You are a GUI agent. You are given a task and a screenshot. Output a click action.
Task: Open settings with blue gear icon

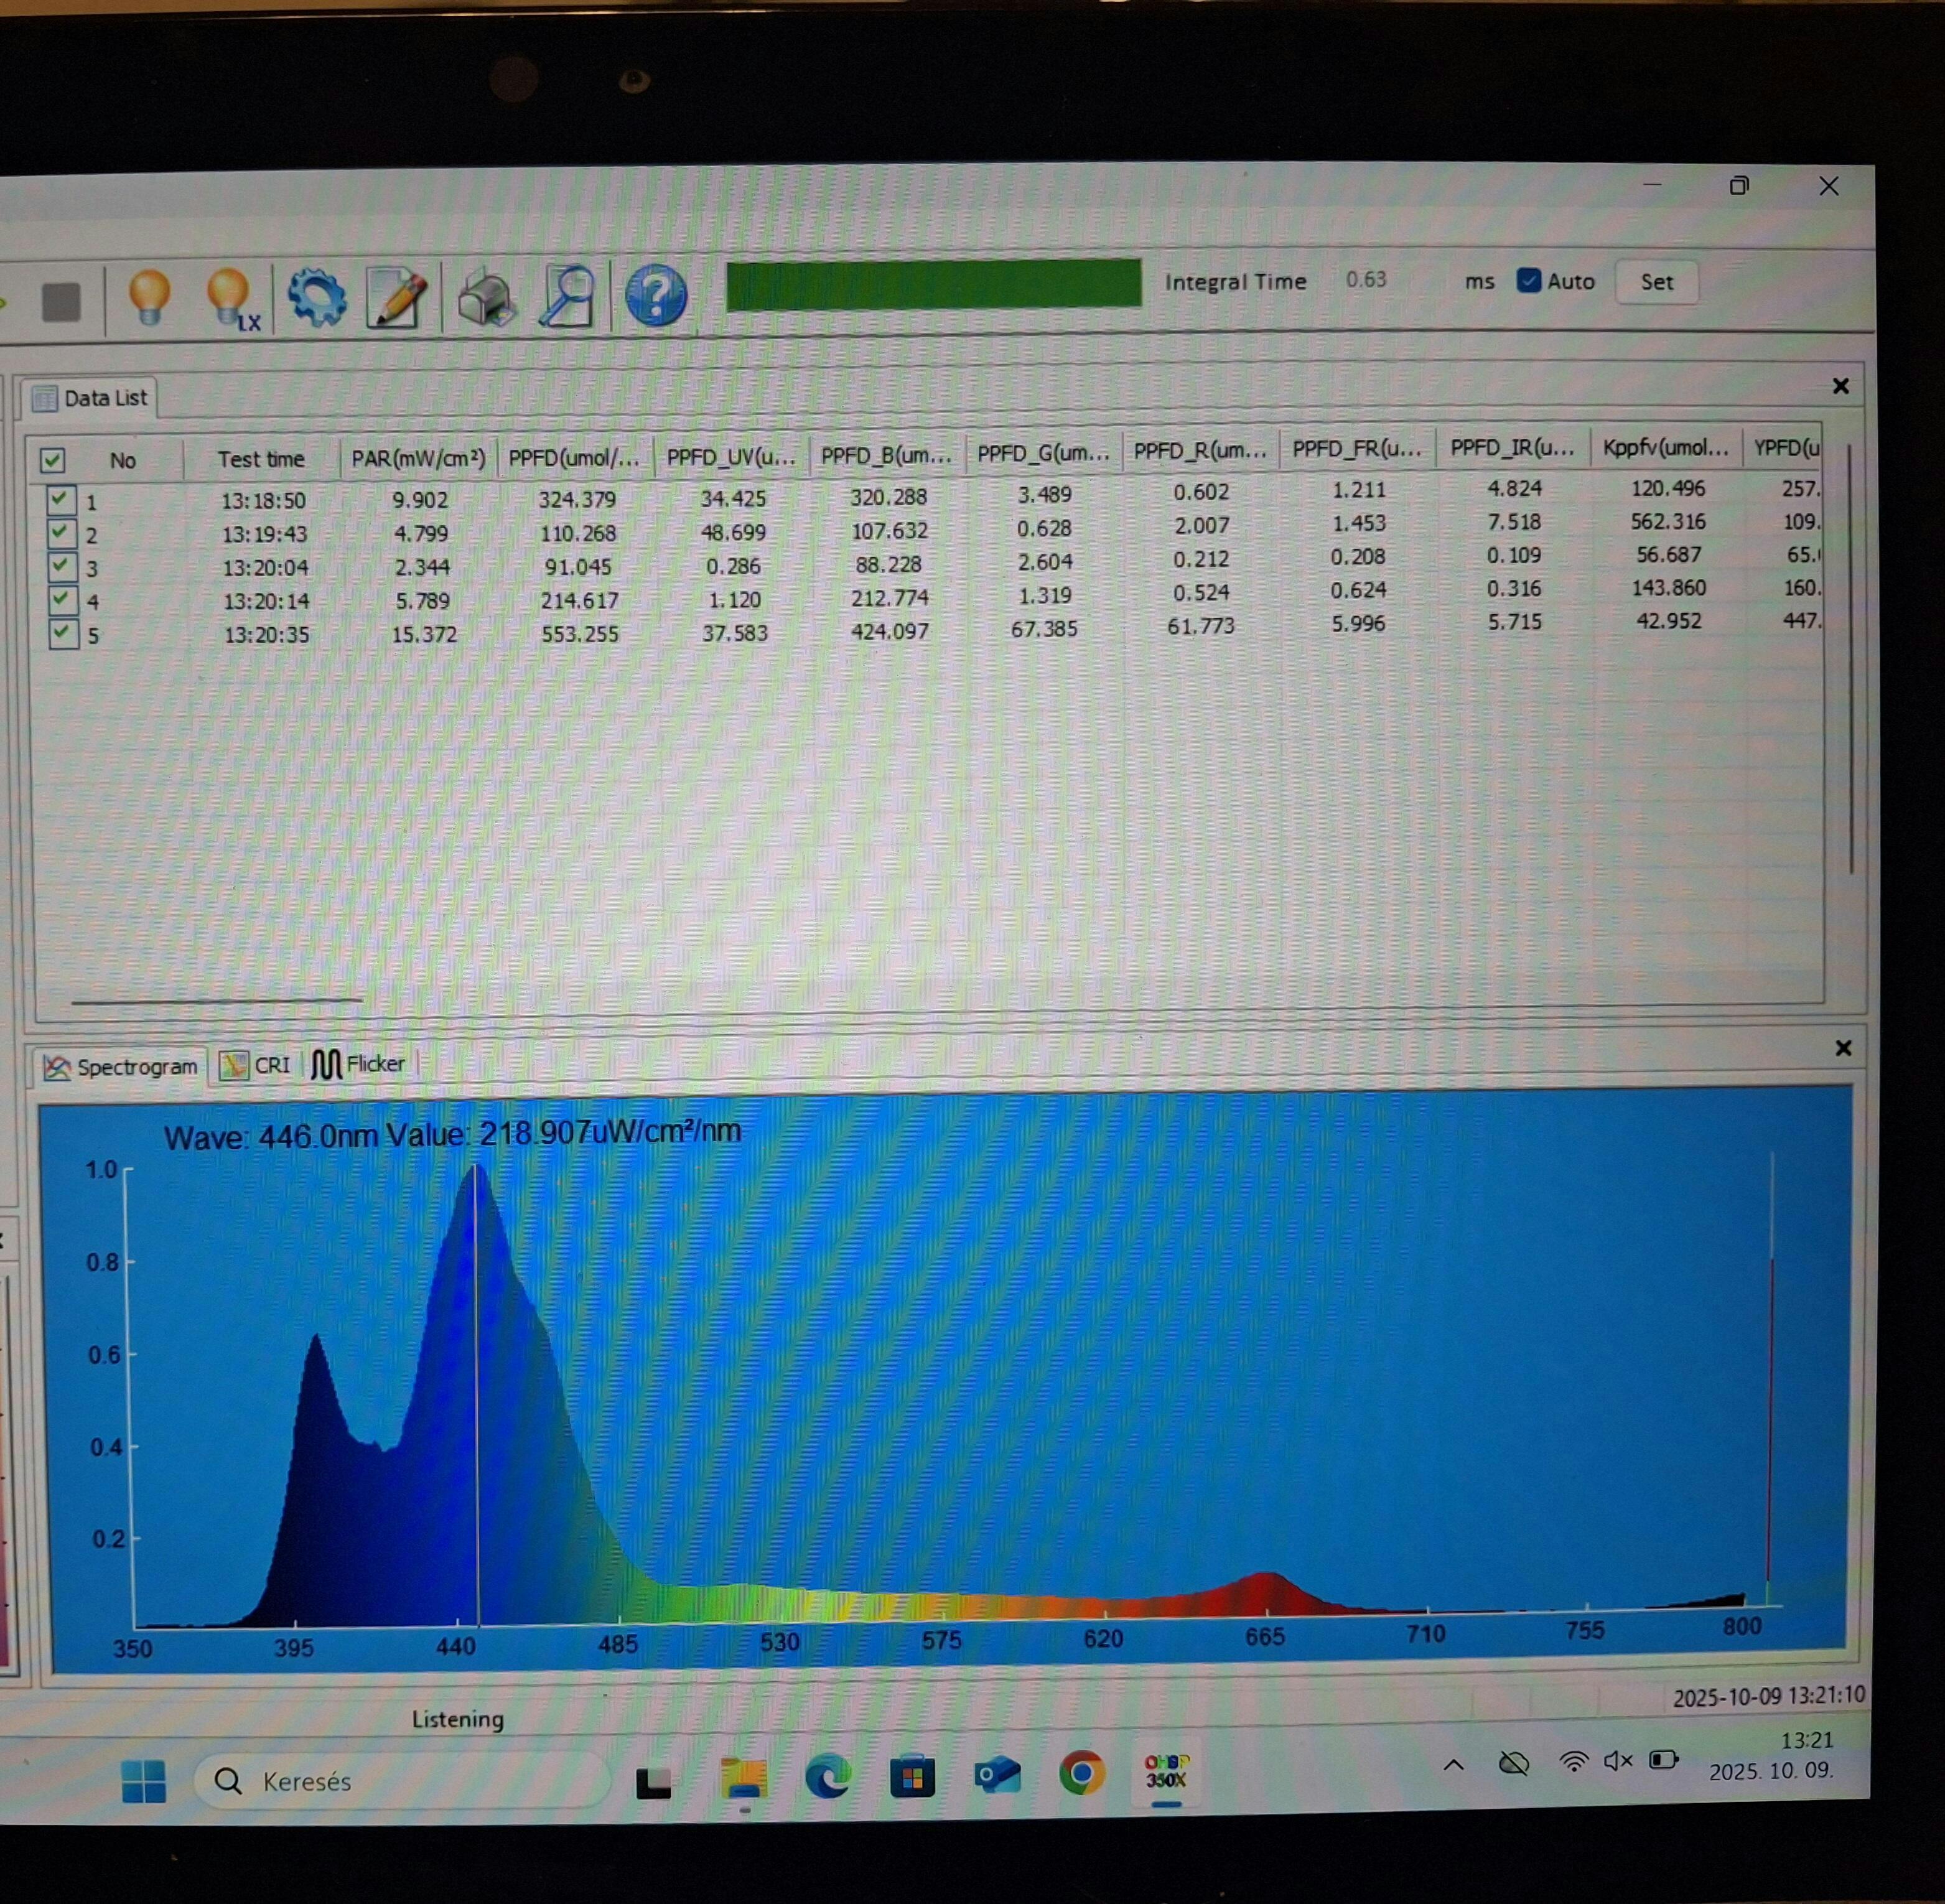[317, 297]
